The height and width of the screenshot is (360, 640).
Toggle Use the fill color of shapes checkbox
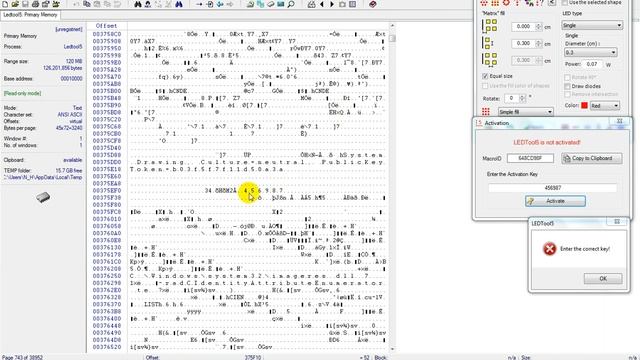[x=485, y=86]
